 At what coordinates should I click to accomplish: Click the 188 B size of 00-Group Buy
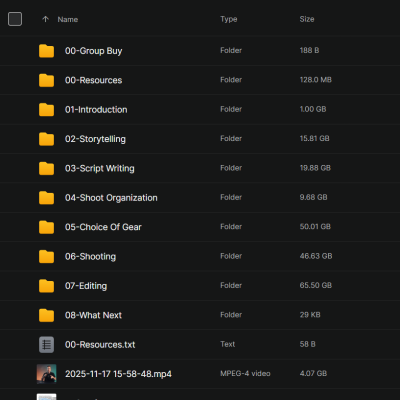coord(309,50)
